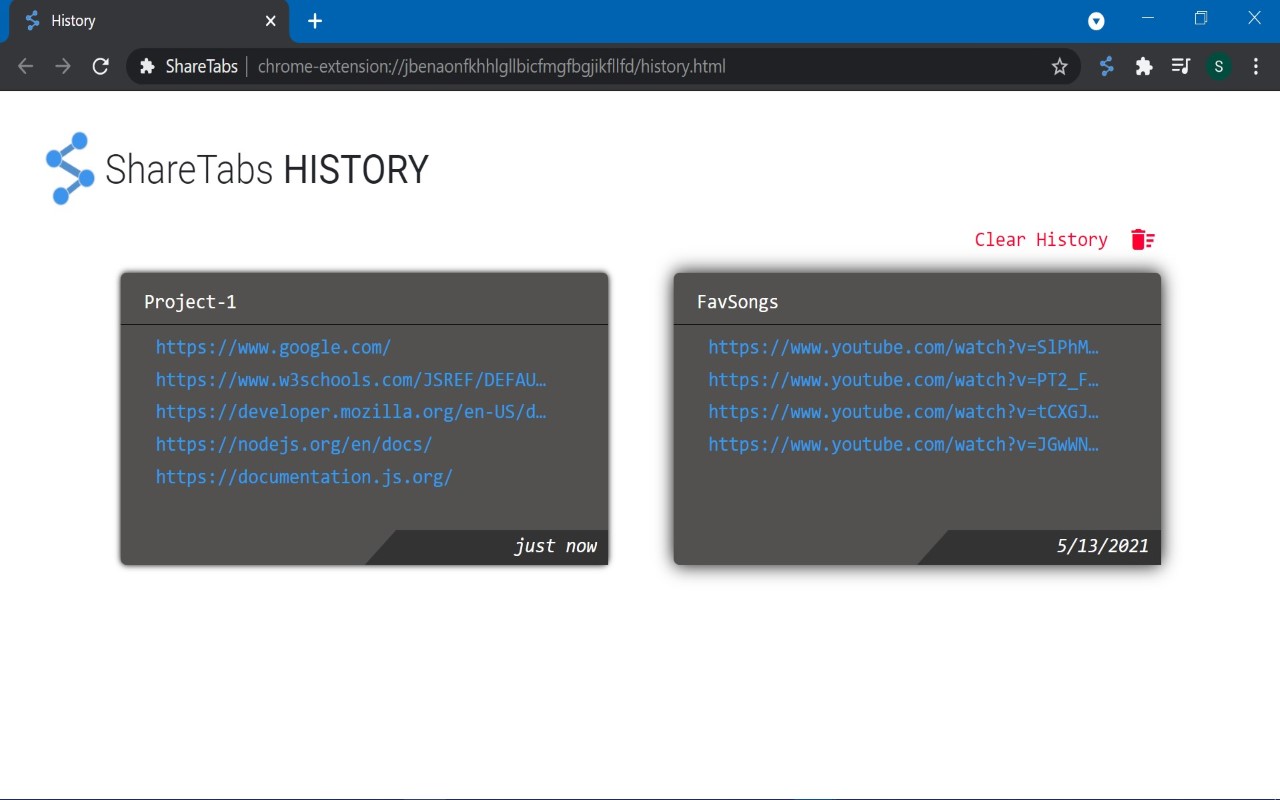Viewport: 1280px width, 800px height.
Task: Open the documentation.js.org link
Action: point(304,476)
